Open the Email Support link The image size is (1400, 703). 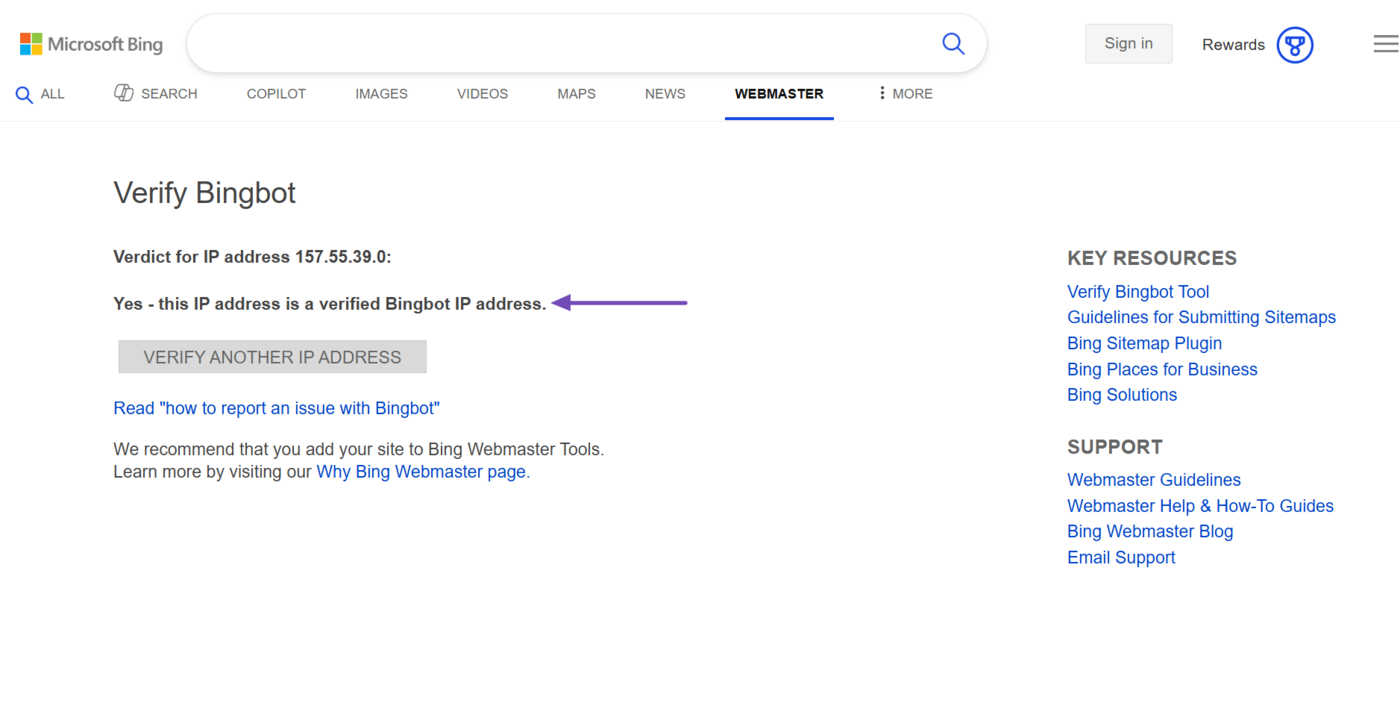(1121, 558)
